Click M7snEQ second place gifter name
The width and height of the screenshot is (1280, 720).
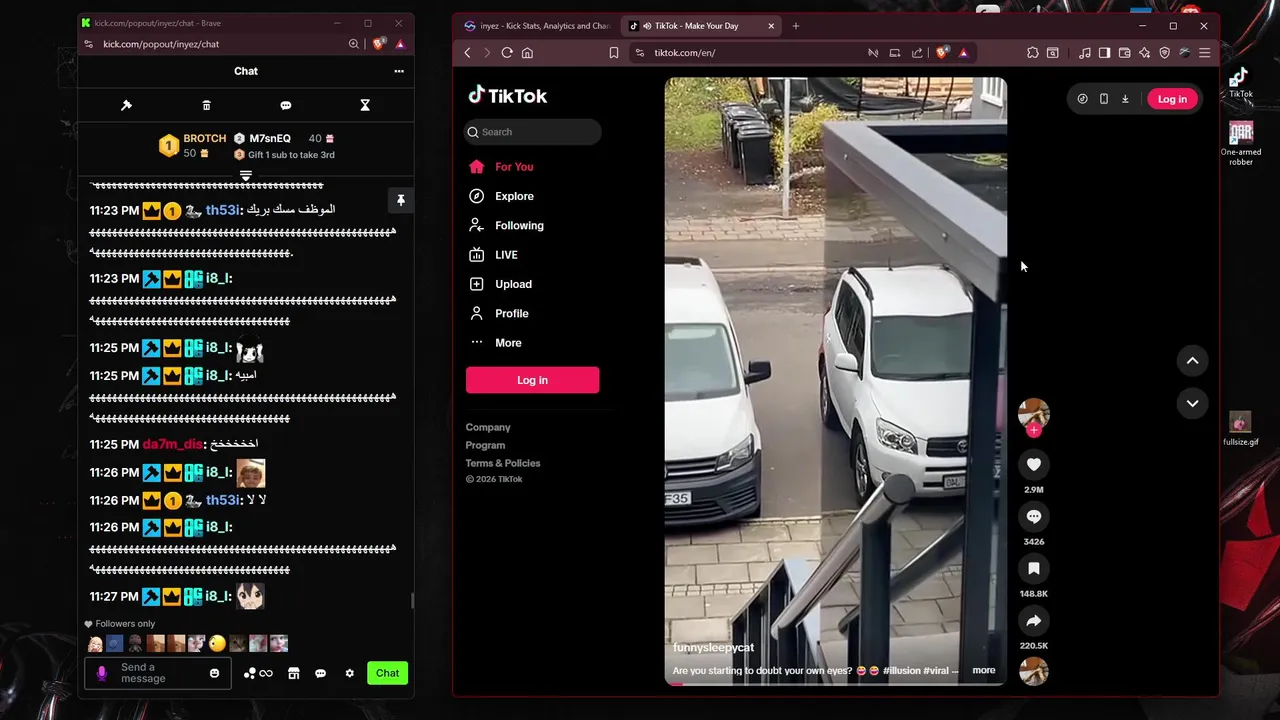coord(270,139)
